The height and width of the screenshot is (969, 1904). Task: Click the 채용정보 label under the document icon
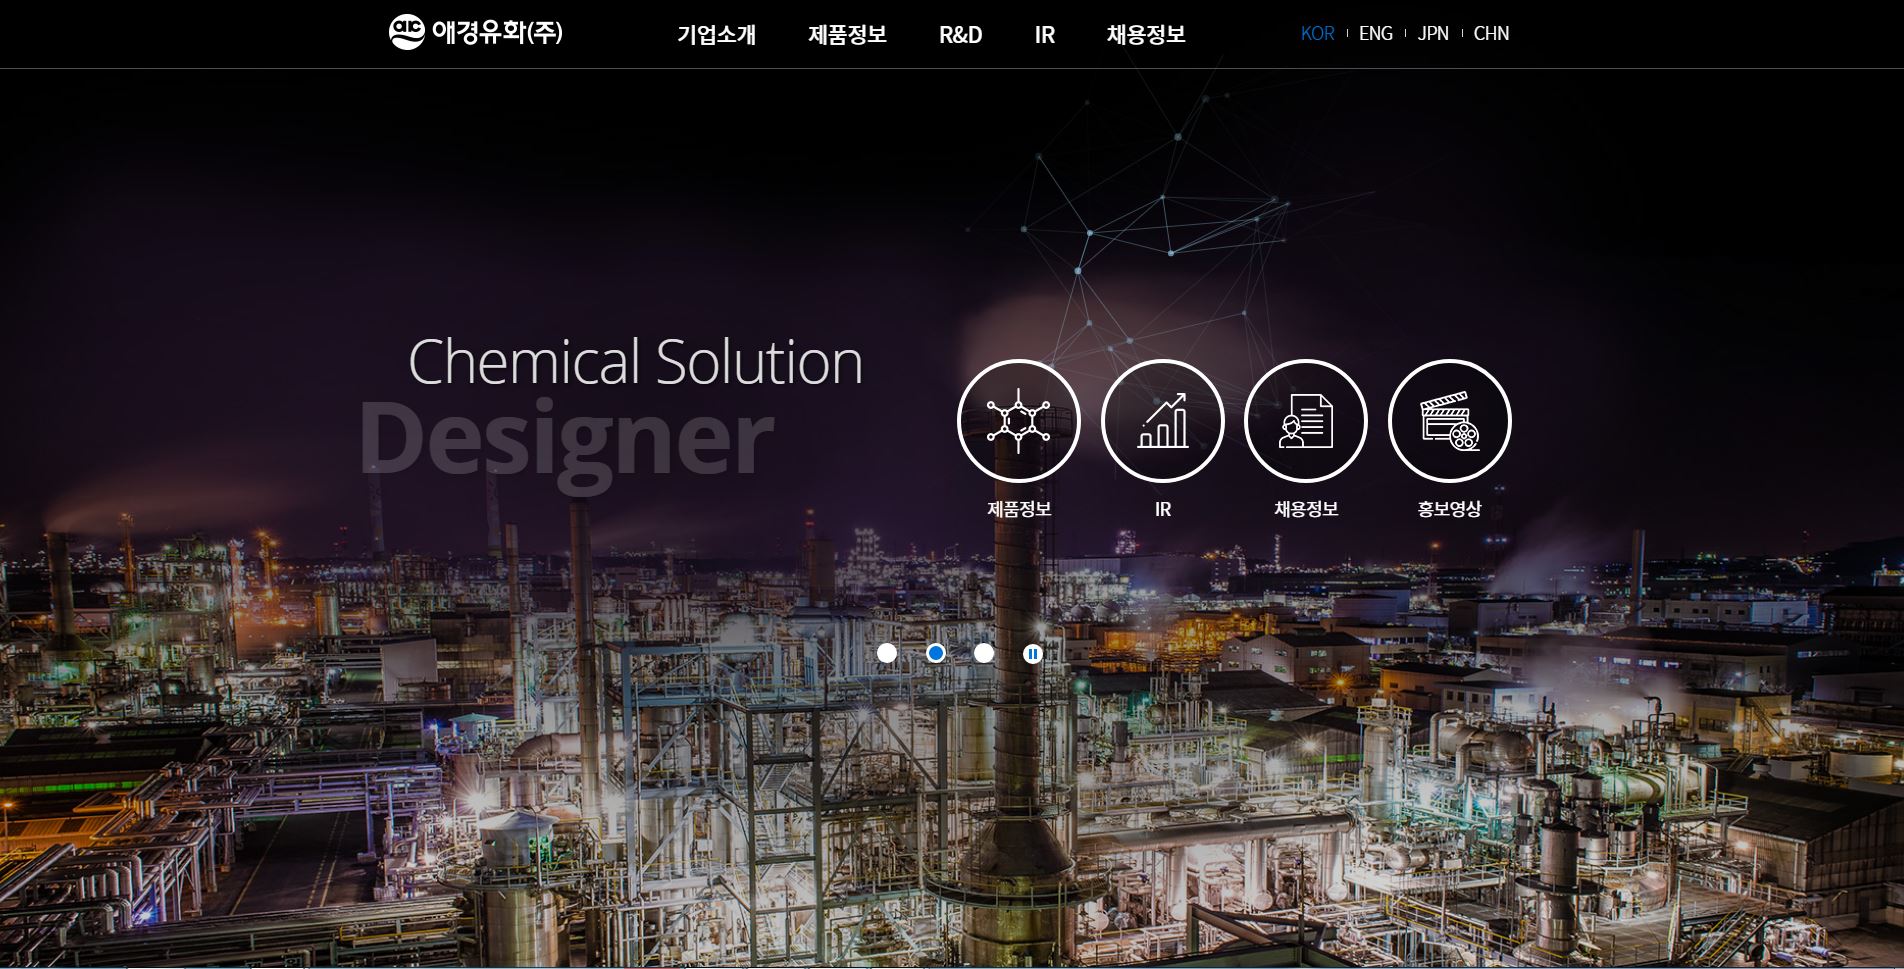[x=1306, y=509]
